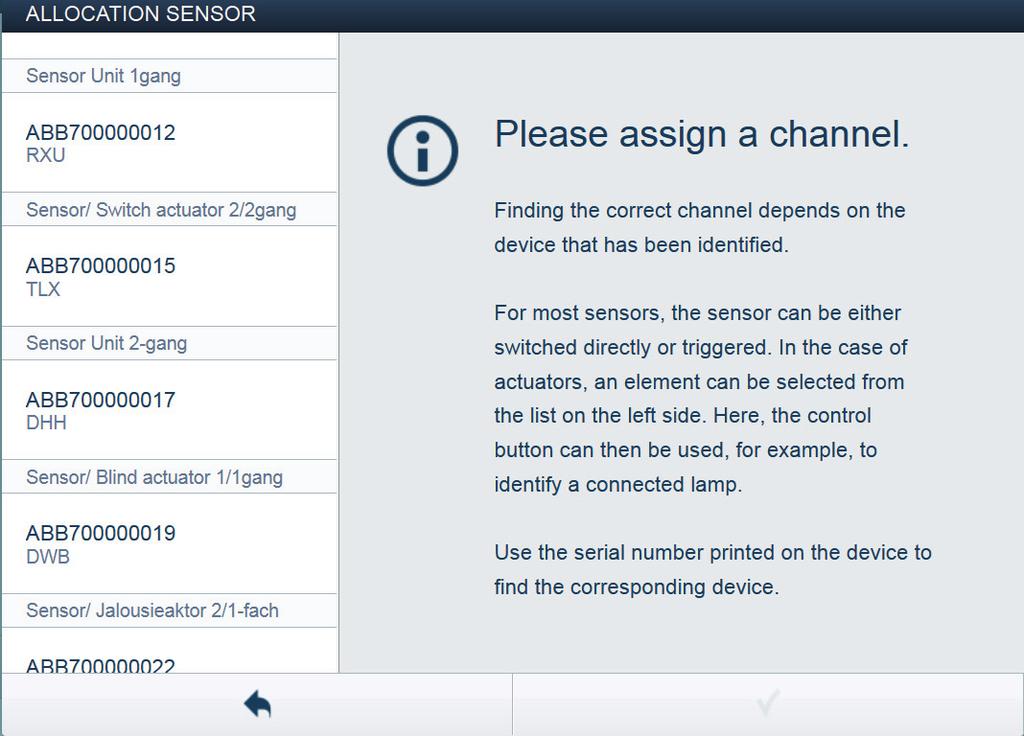Click the TLX channel label
This screenshot has width=1024, height=736.
43,289
